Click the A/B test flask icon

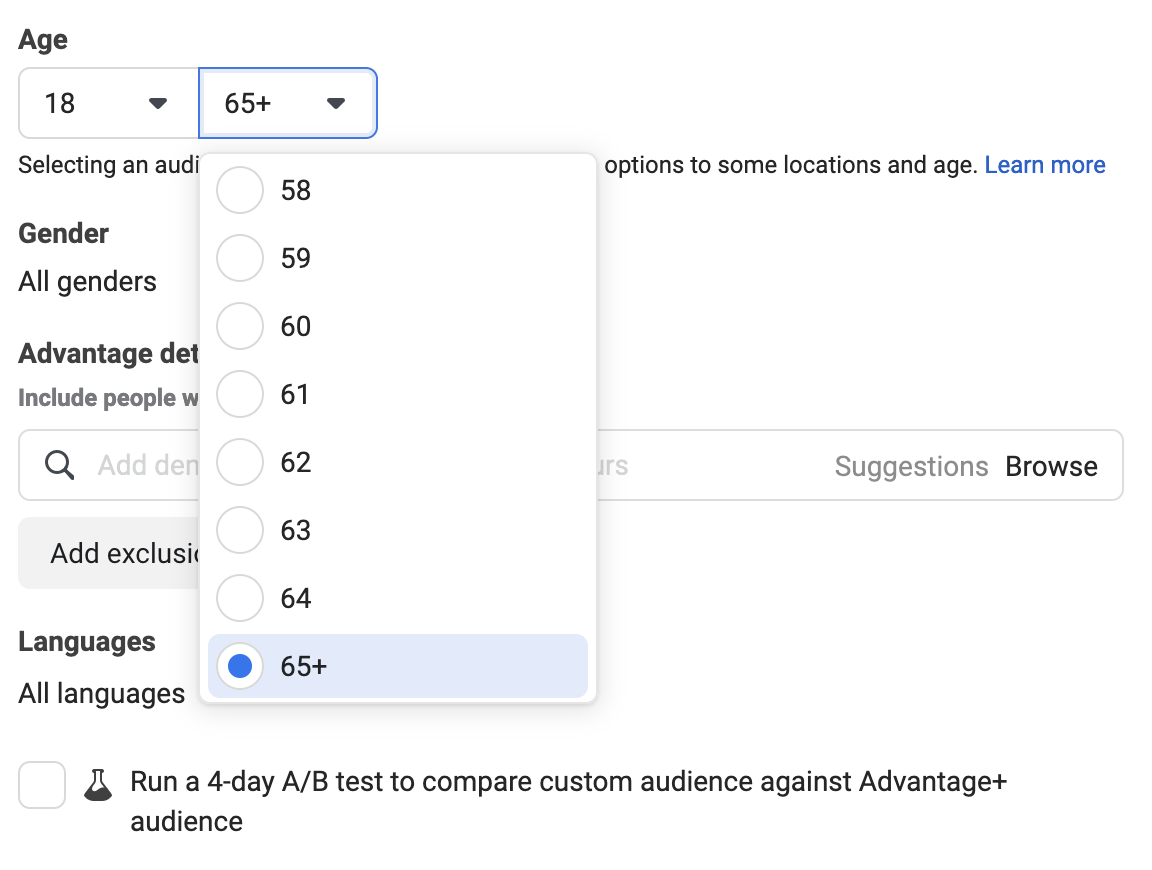coord(97,785)
